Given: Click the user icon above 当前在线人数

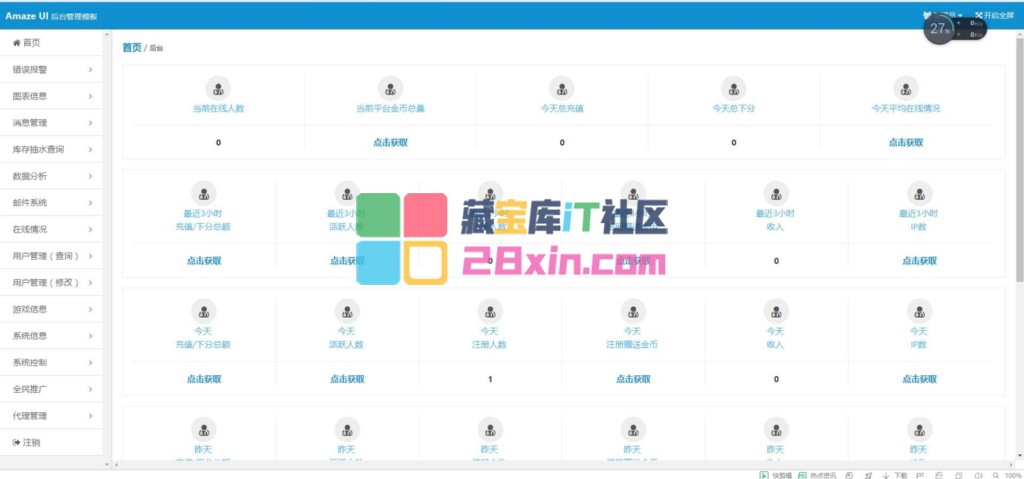Looking at the screenshot, I should tap(218, 88).
